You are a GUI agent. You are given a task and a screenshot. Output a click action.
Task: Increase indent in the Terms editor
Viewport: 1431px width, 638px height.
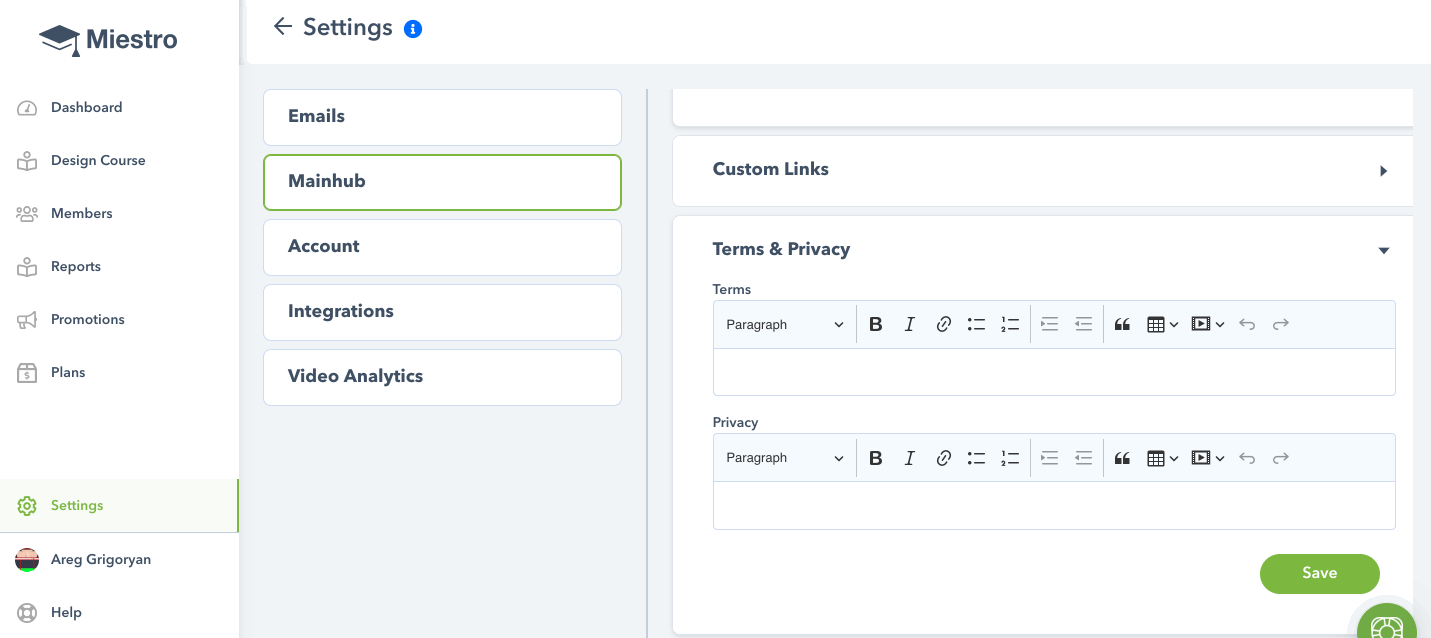[1049, 324]
